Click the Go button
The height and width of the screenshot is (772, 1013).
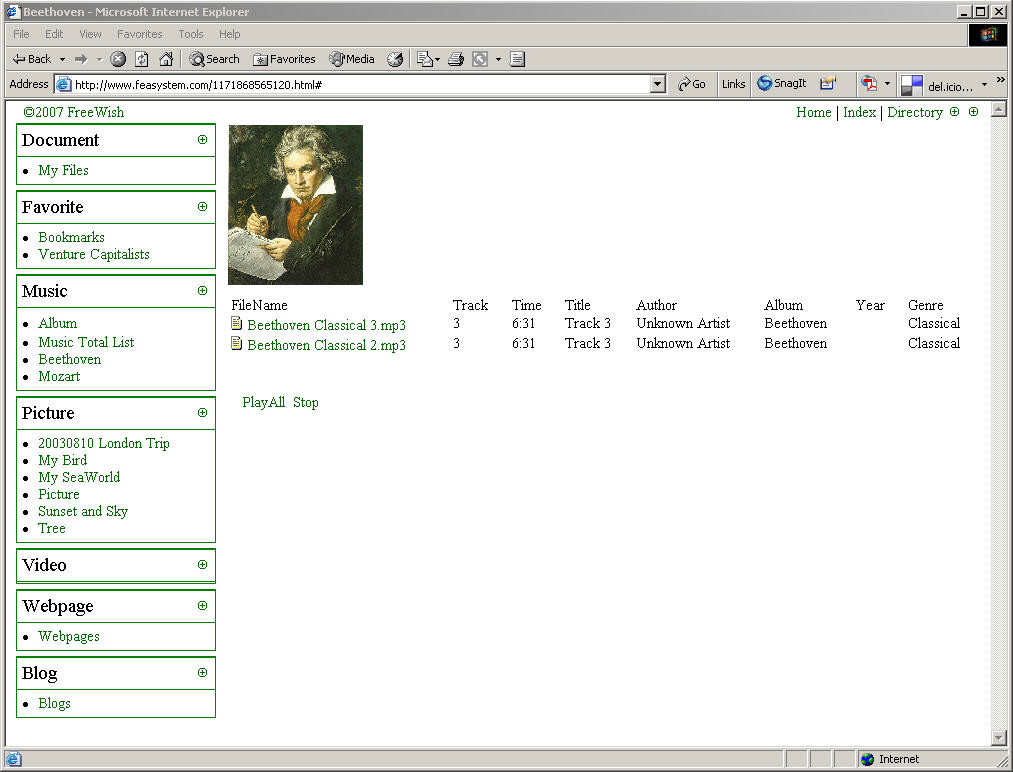(x=691, y=84)
